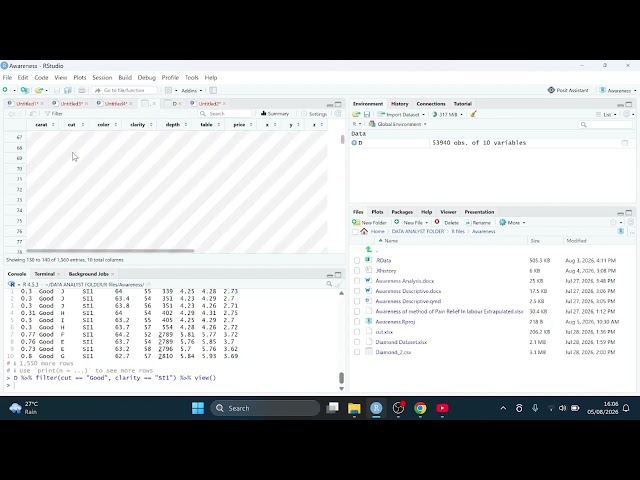Screen dimensions: 640x480
Task: Open the Awareness project dropdown
Action: coord(618,91)
